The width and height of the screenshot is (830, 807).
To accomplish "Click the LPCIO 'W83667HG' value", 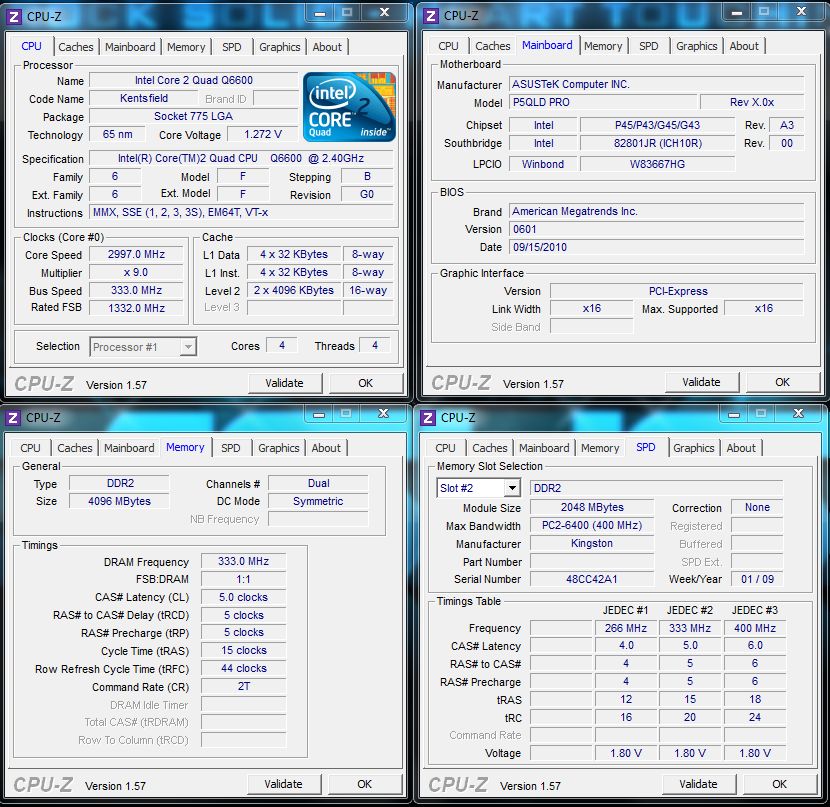I will click(x=657, y=164).
